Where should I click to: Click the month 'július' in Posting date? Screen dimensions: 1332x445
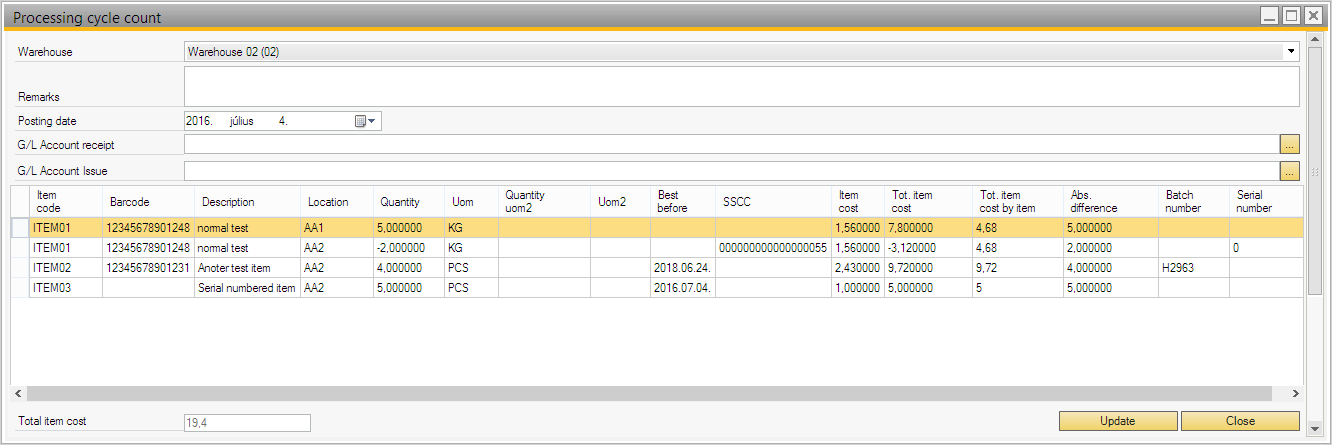(x=240, y=121)
